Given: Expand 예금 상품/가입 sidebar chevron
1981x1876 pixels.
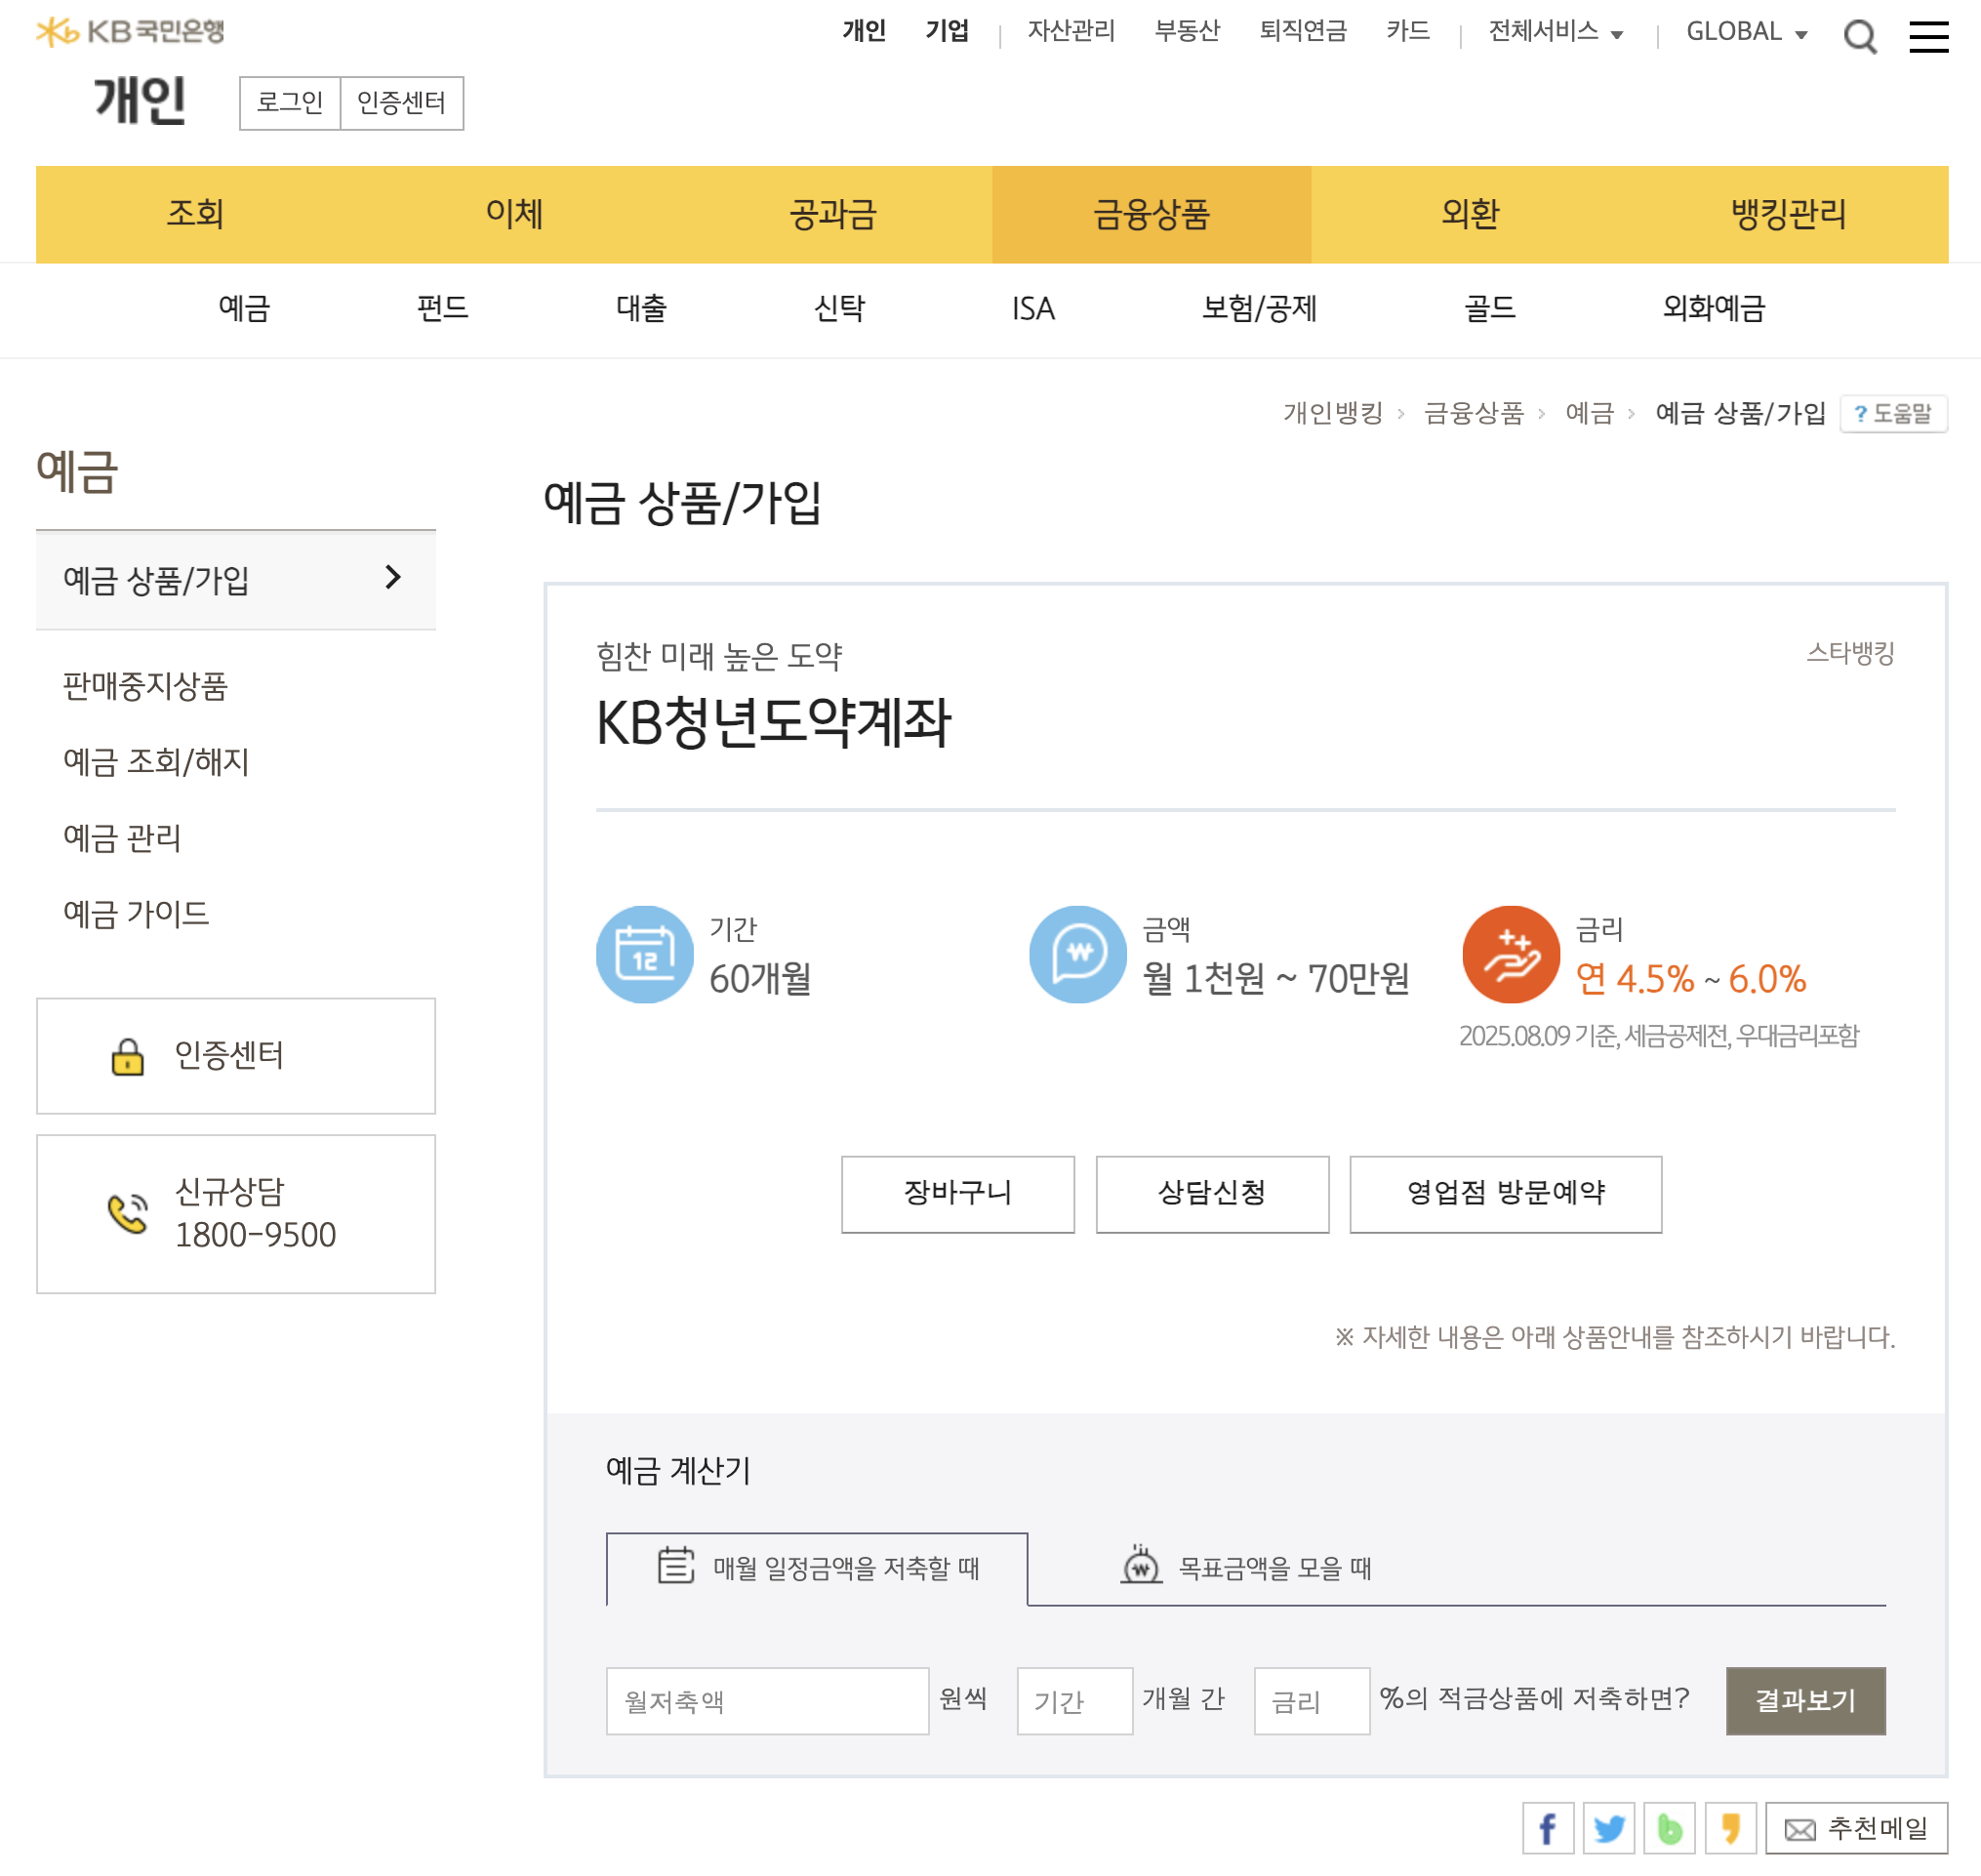Looking at the screenshot, I should [393, 578].
